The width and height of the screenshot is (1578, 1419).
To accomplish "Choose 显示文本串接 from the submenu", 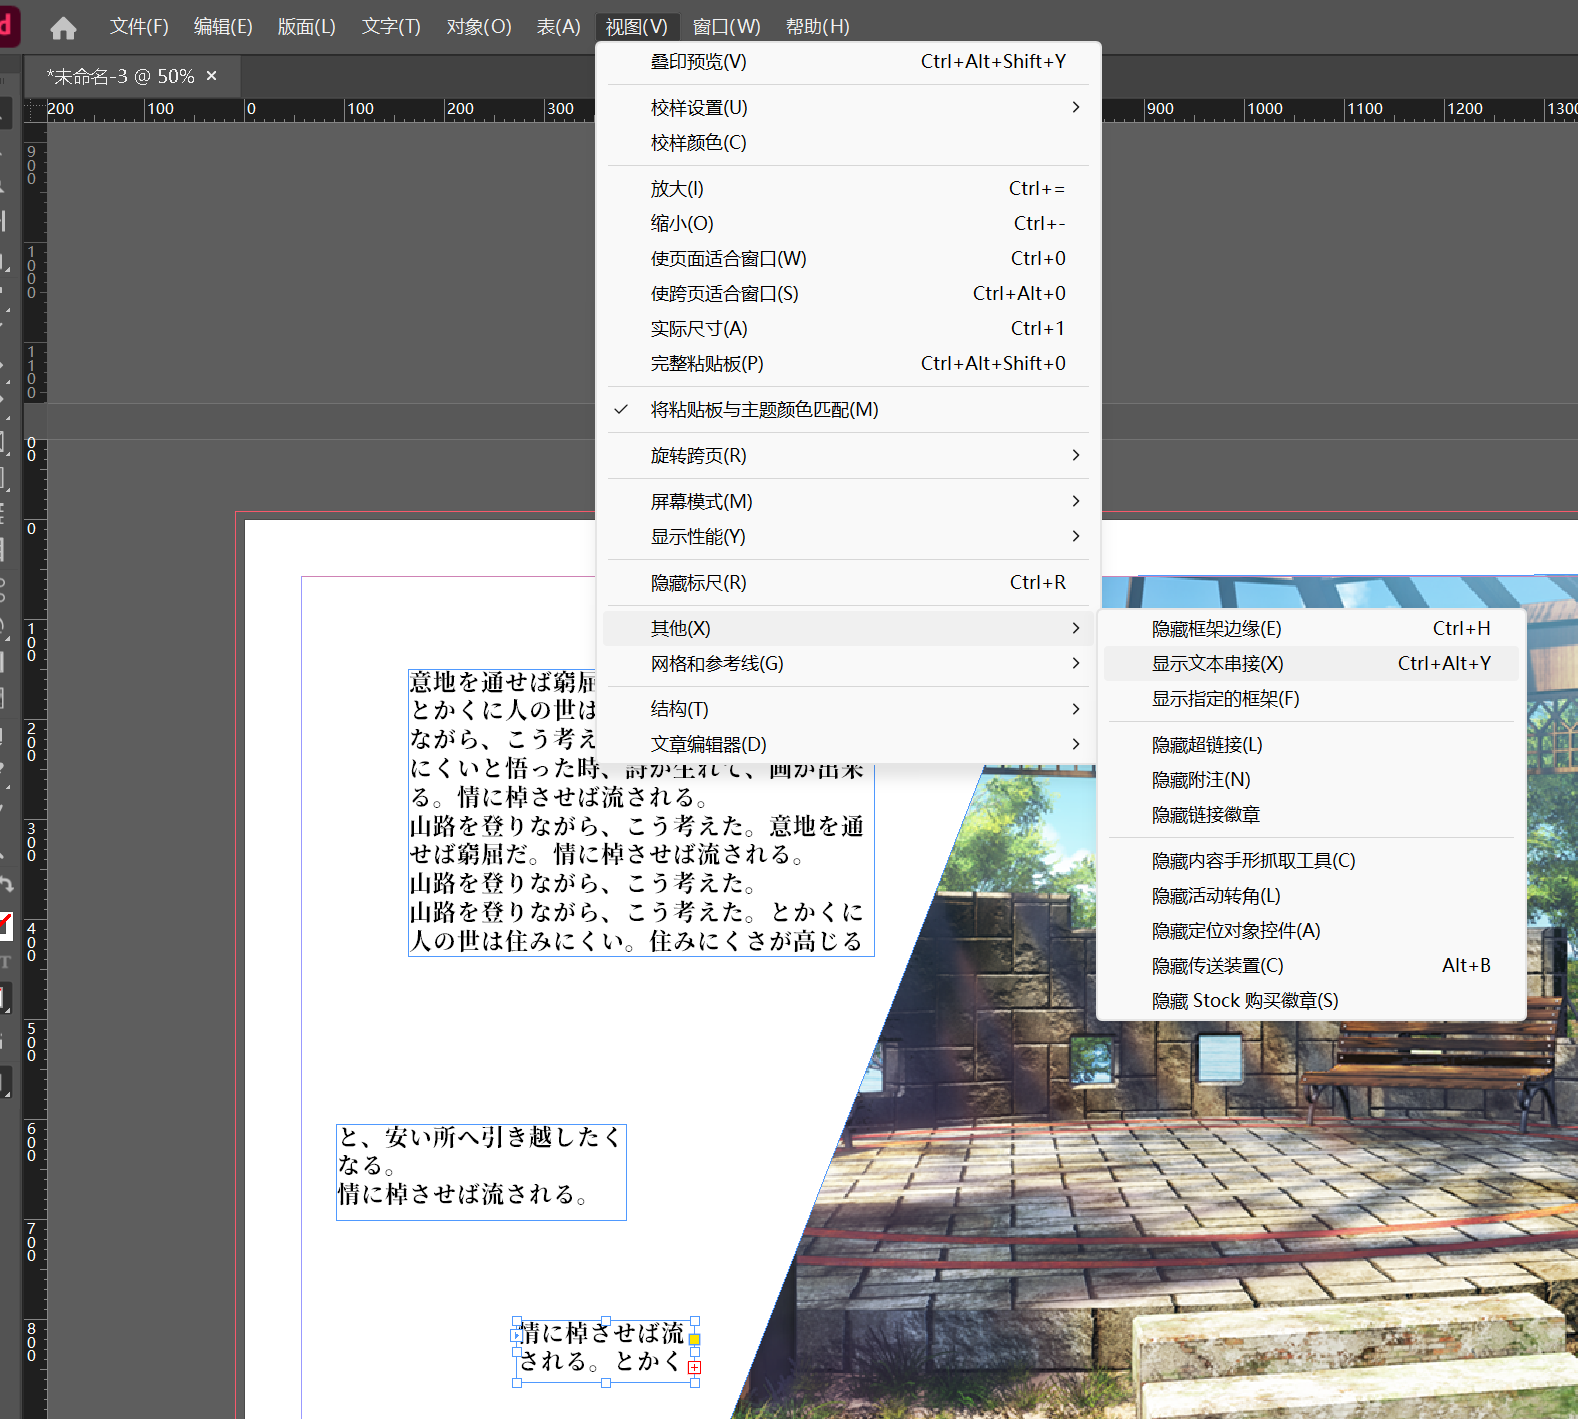I will point(1217,664).
